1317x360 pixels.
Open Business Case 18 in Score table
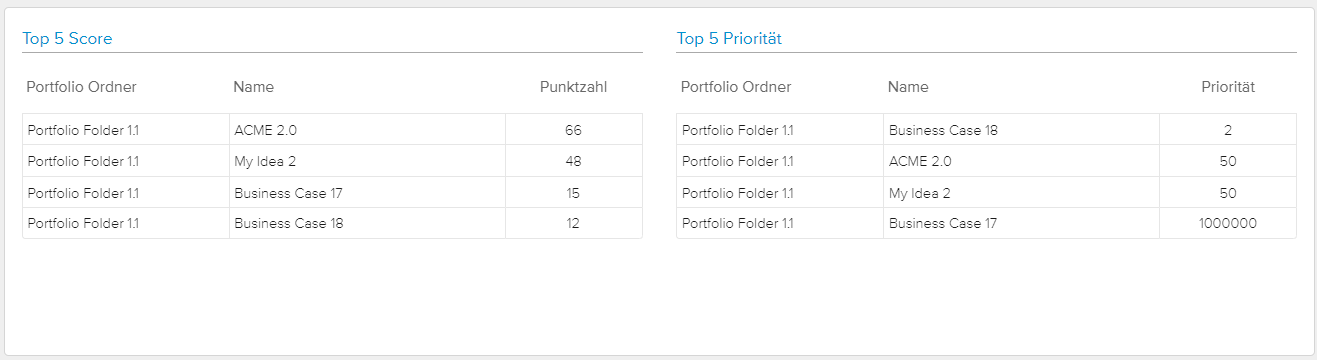click(x=289, y=223)
